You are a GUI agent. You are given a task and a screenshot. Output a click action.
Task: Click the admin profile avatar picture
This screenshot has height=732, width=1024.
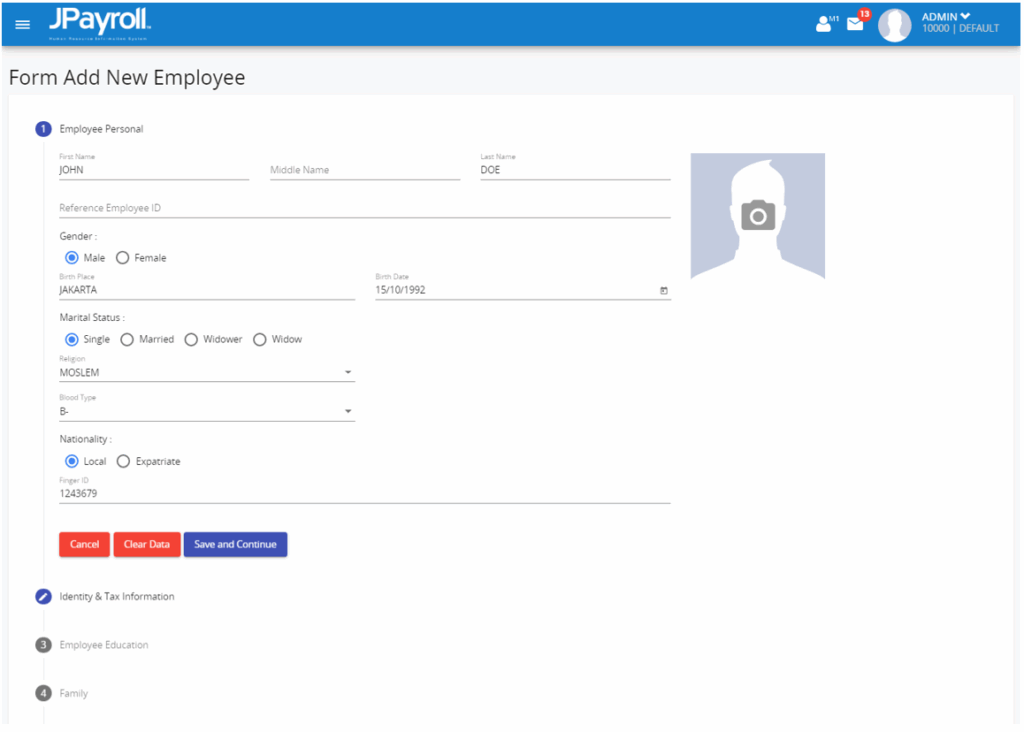(x=893, y=24)
